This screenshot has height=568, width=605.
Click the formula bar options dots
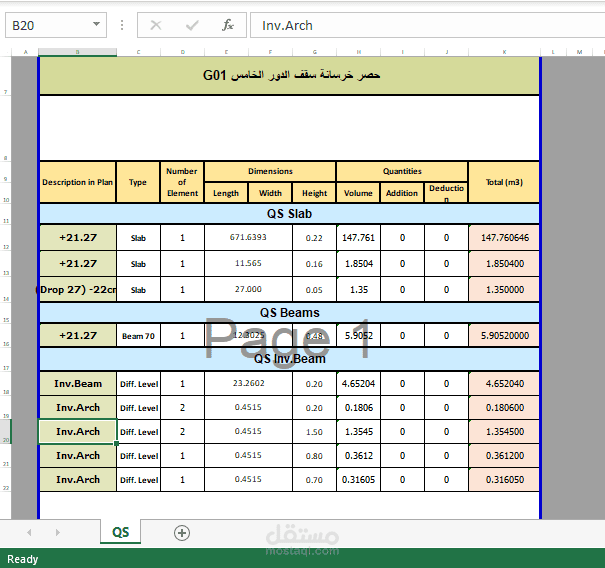tap(122, 25)
